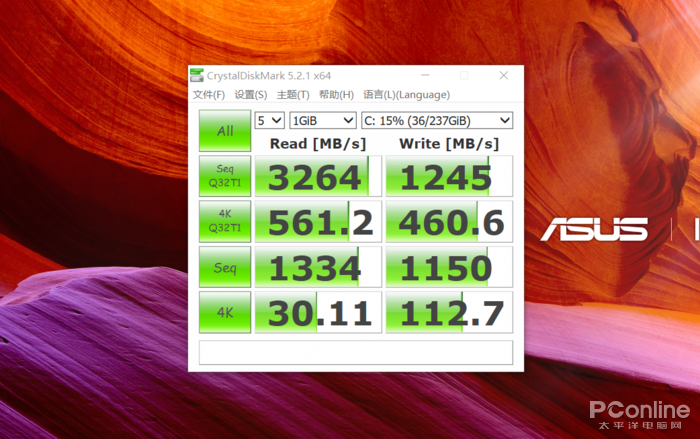Click the Seq Q32T1 write result 1245

point(449,177)
